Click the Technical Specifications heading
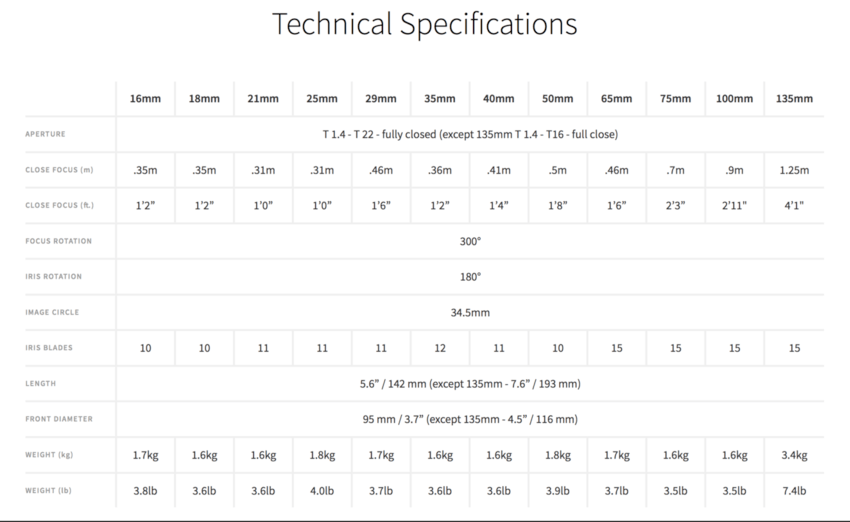850x522 pixels. (424, 24)
